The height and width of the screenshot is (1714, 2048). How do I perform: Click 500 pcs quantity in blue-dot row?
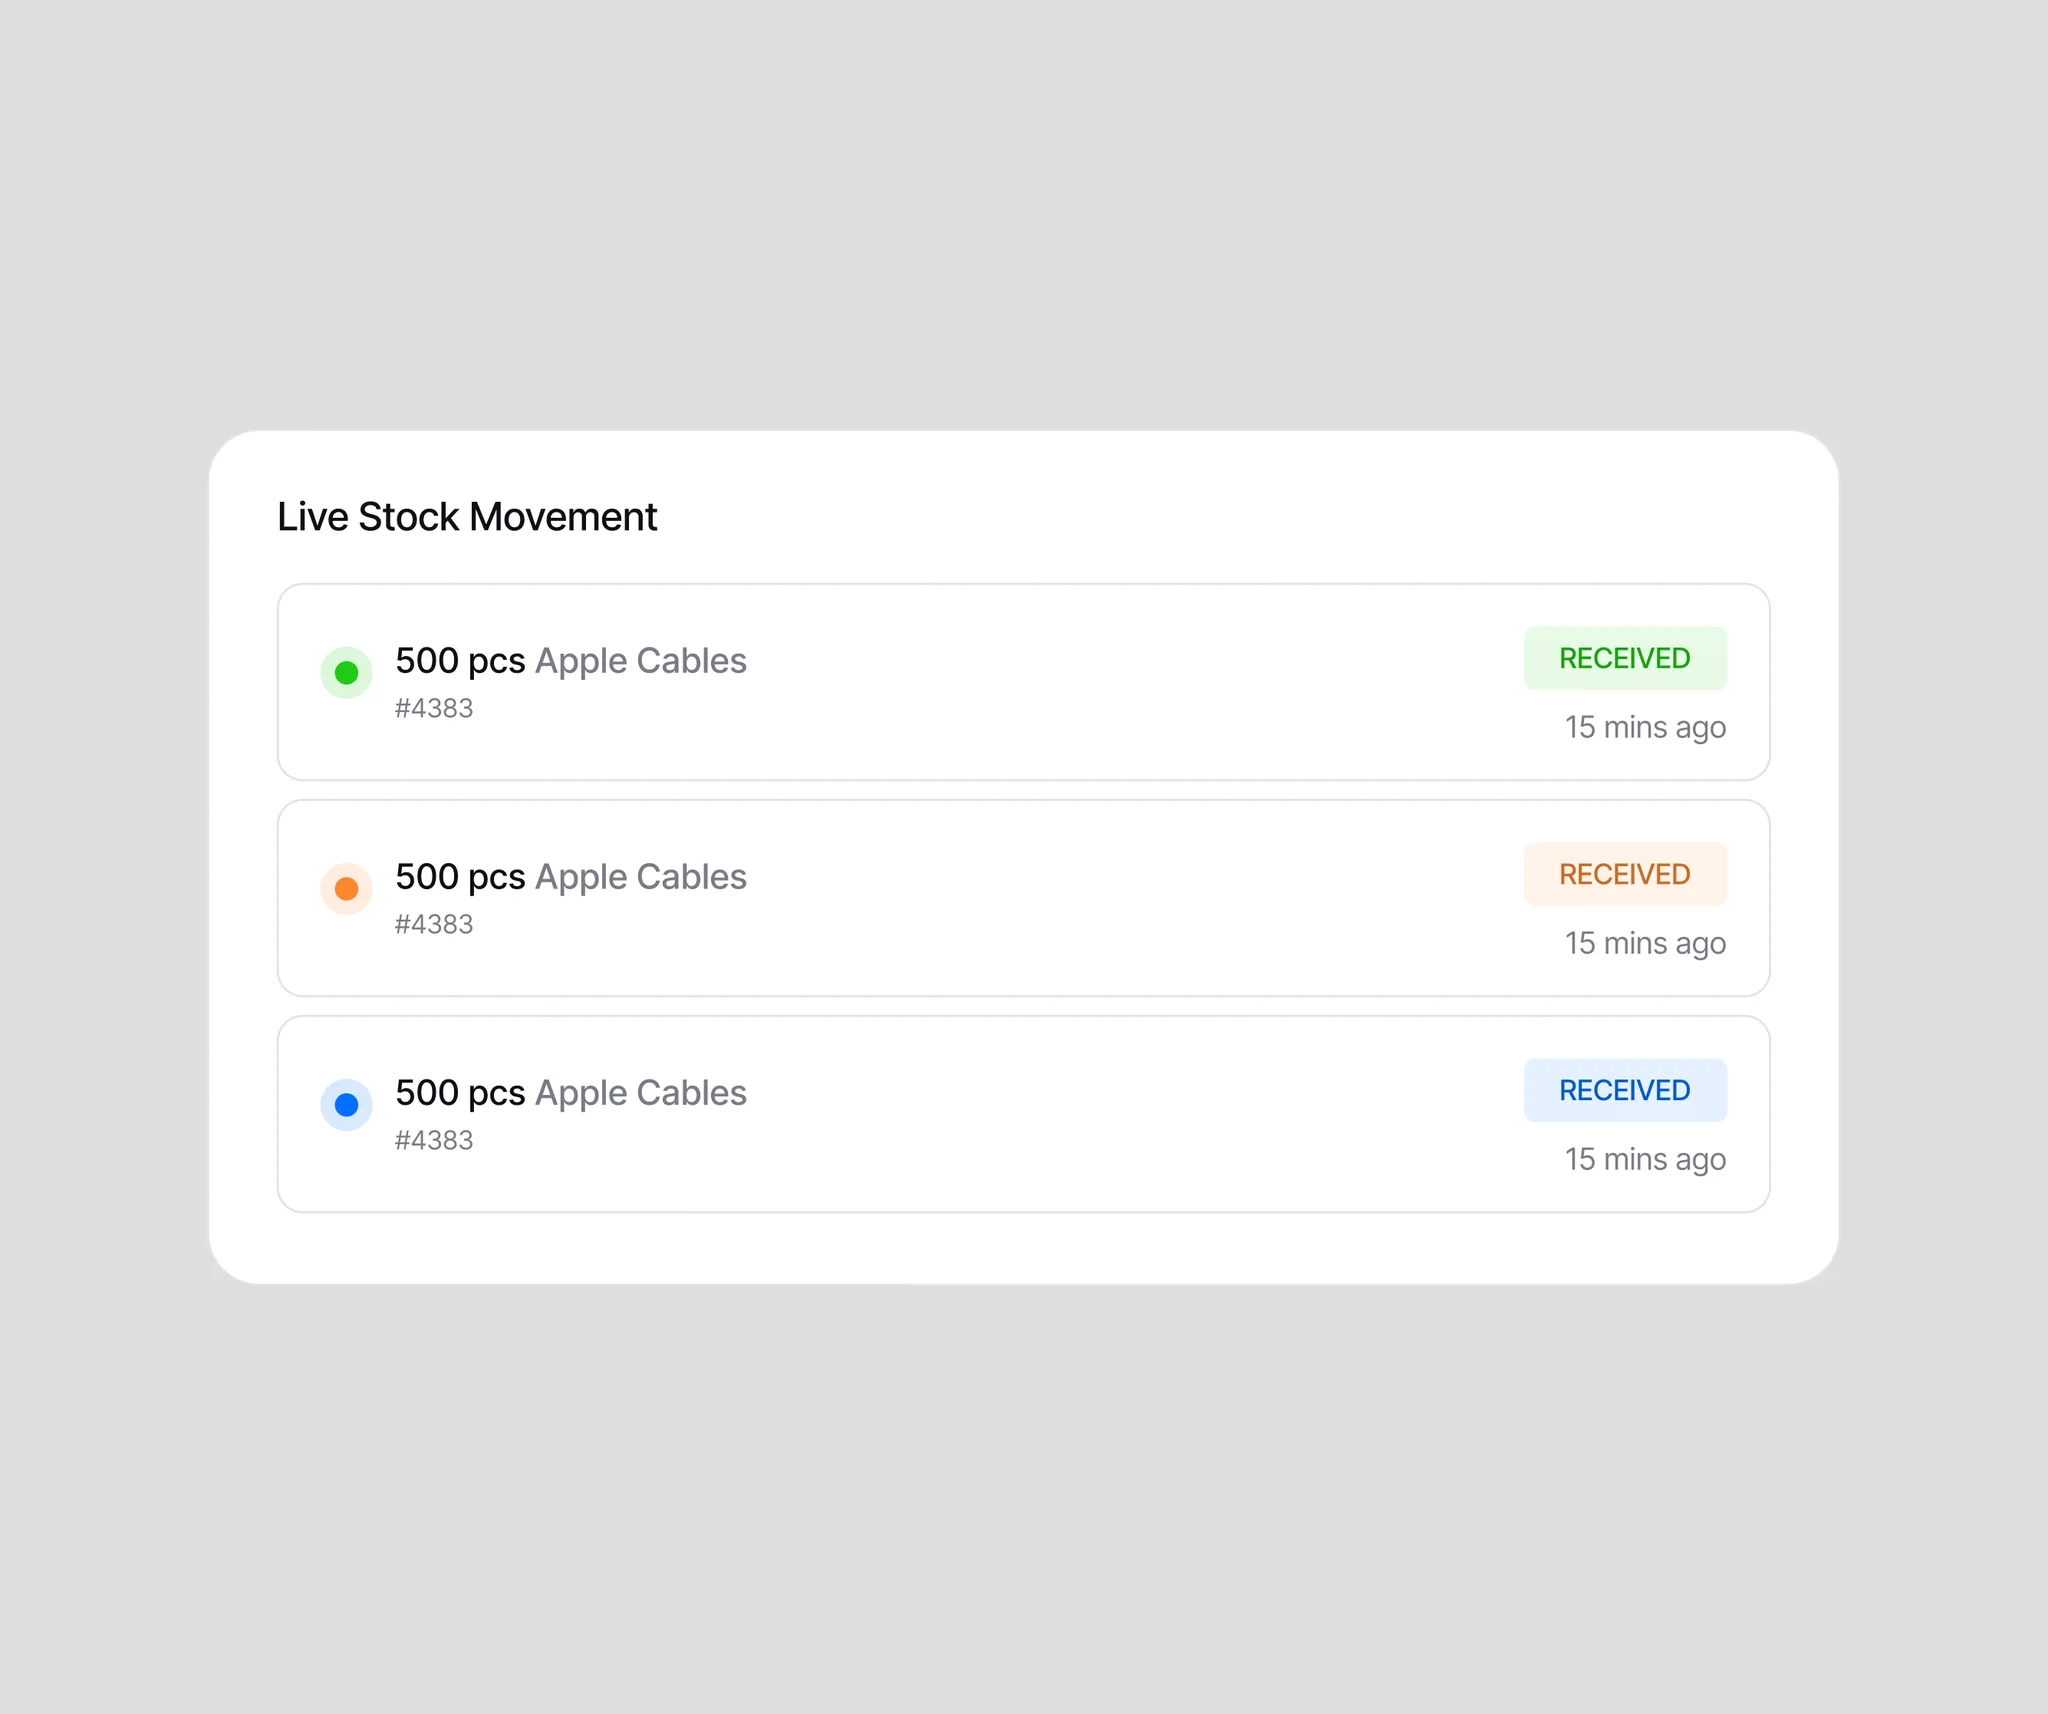pos(460,1093)
